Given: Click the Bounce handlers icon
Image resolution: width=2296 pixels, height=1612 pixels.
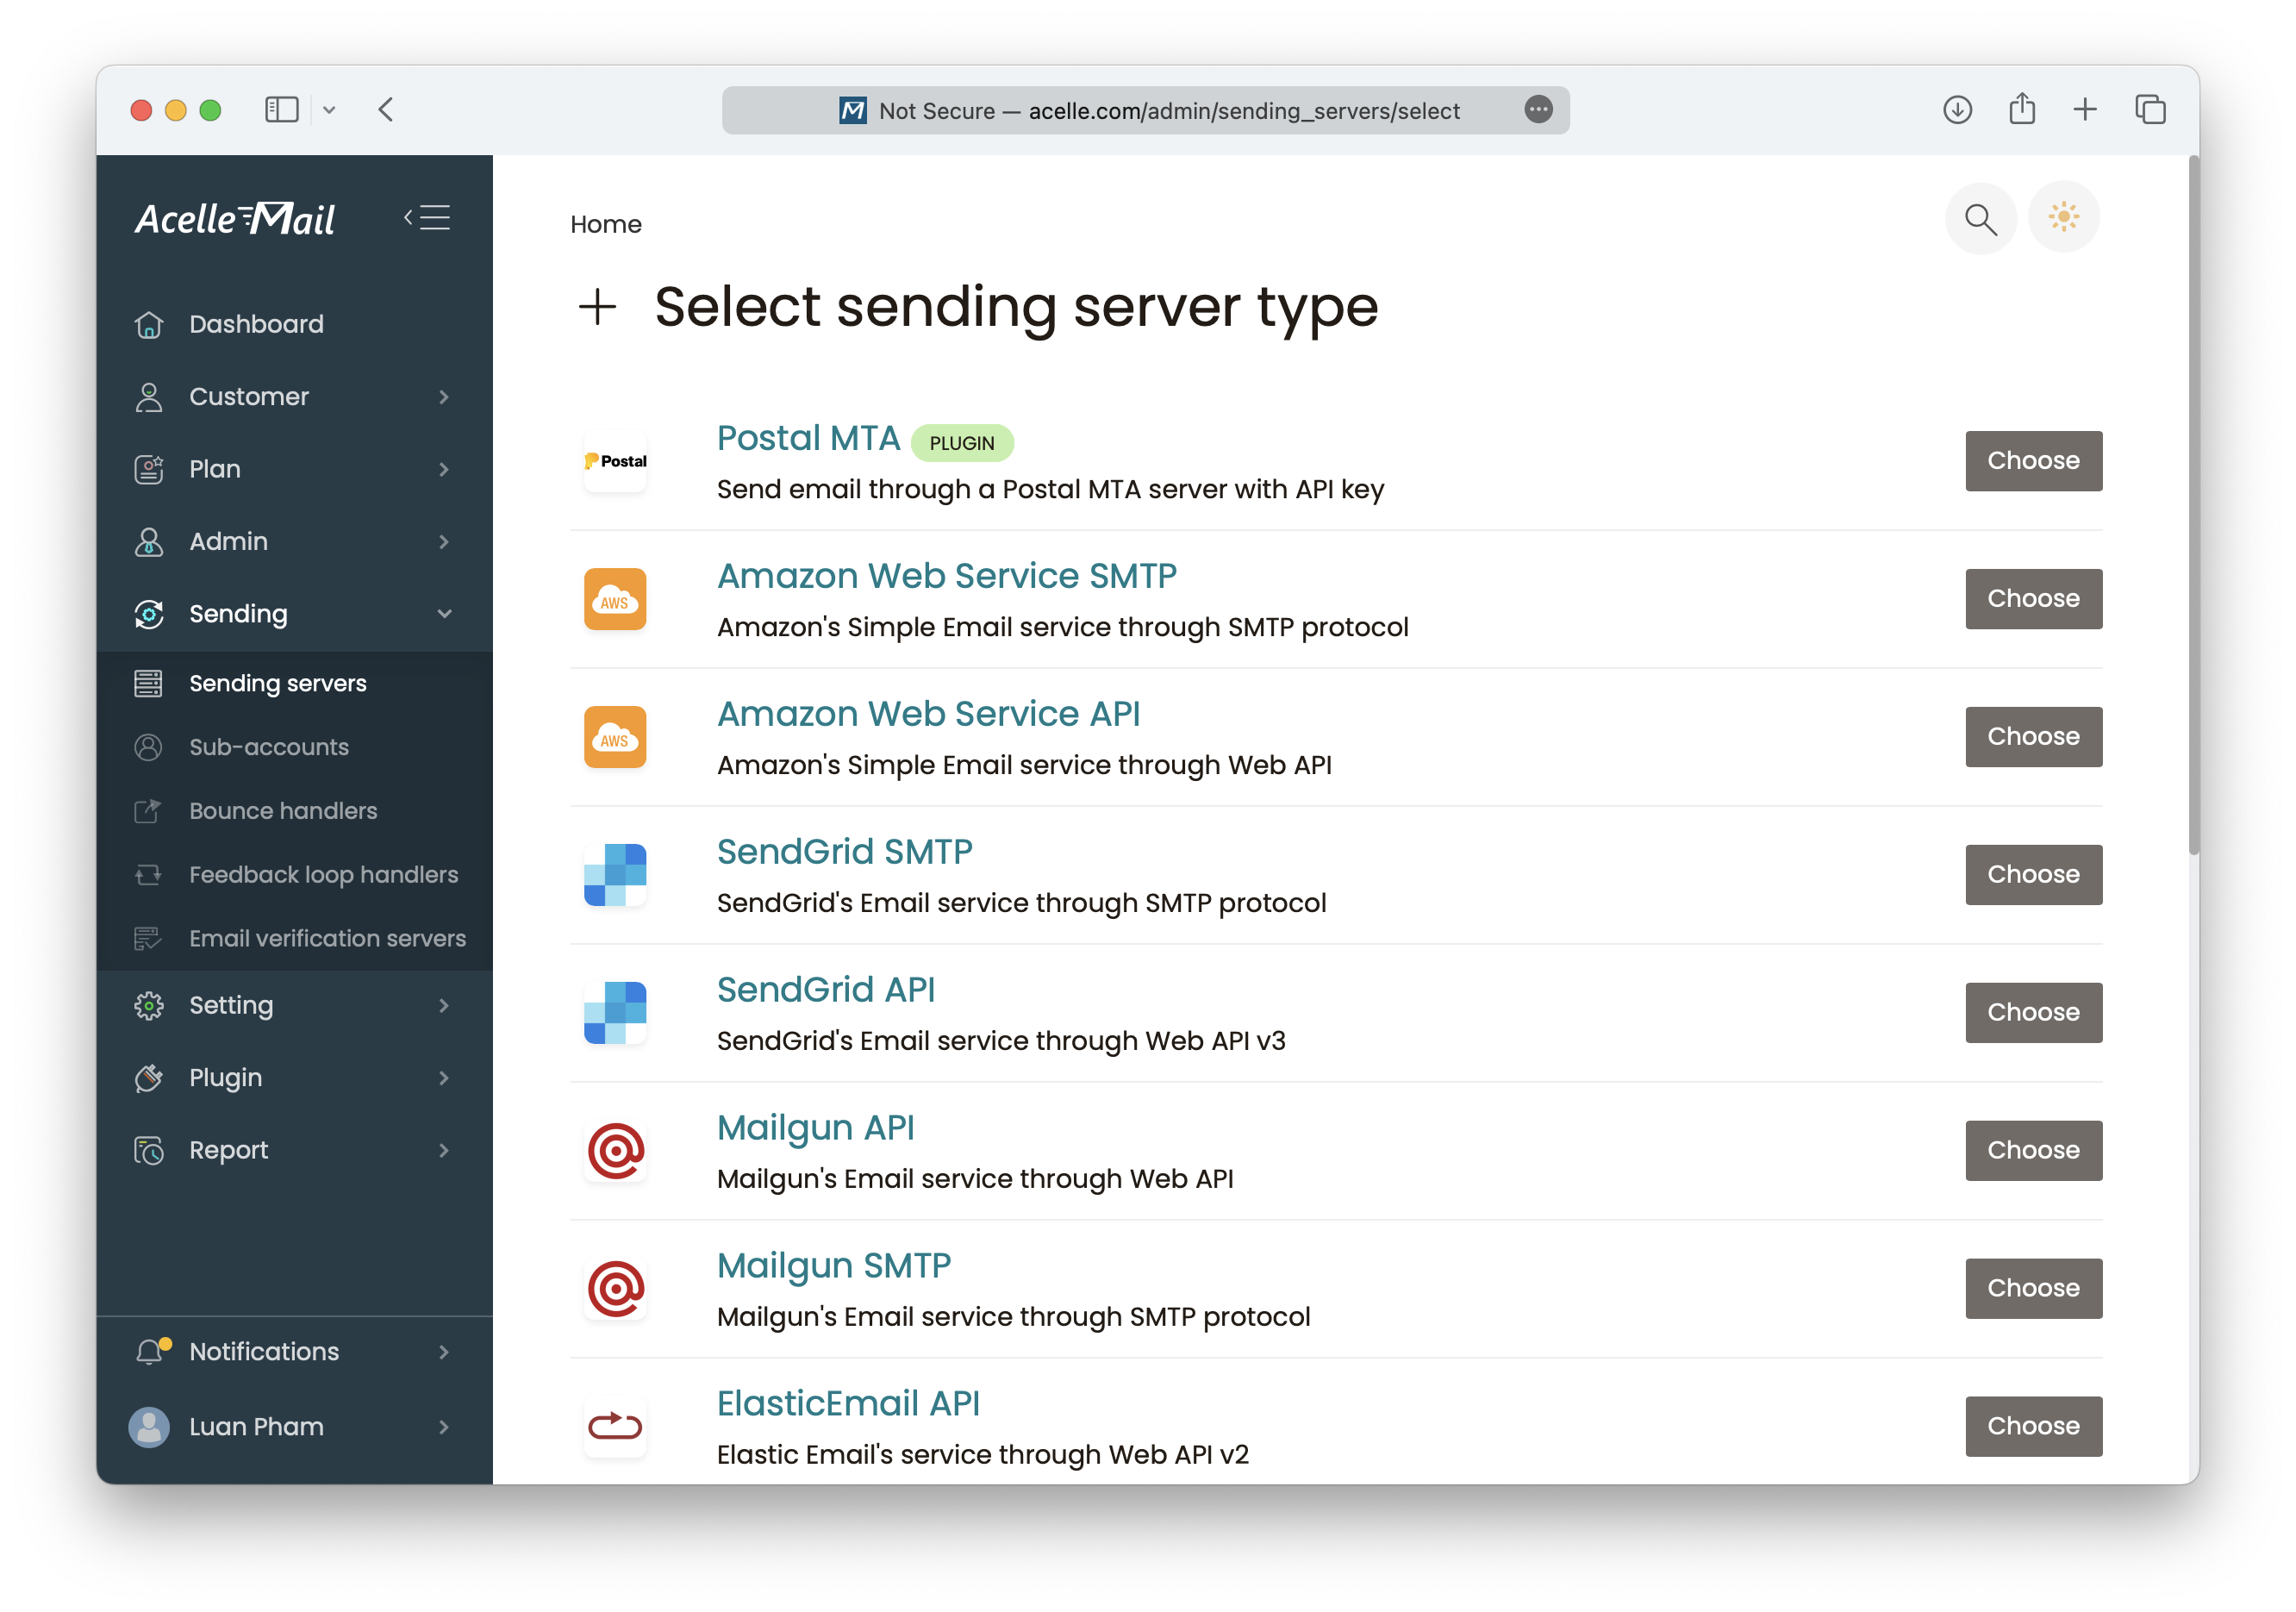Looking at the screenshot, I should [148, 811].
